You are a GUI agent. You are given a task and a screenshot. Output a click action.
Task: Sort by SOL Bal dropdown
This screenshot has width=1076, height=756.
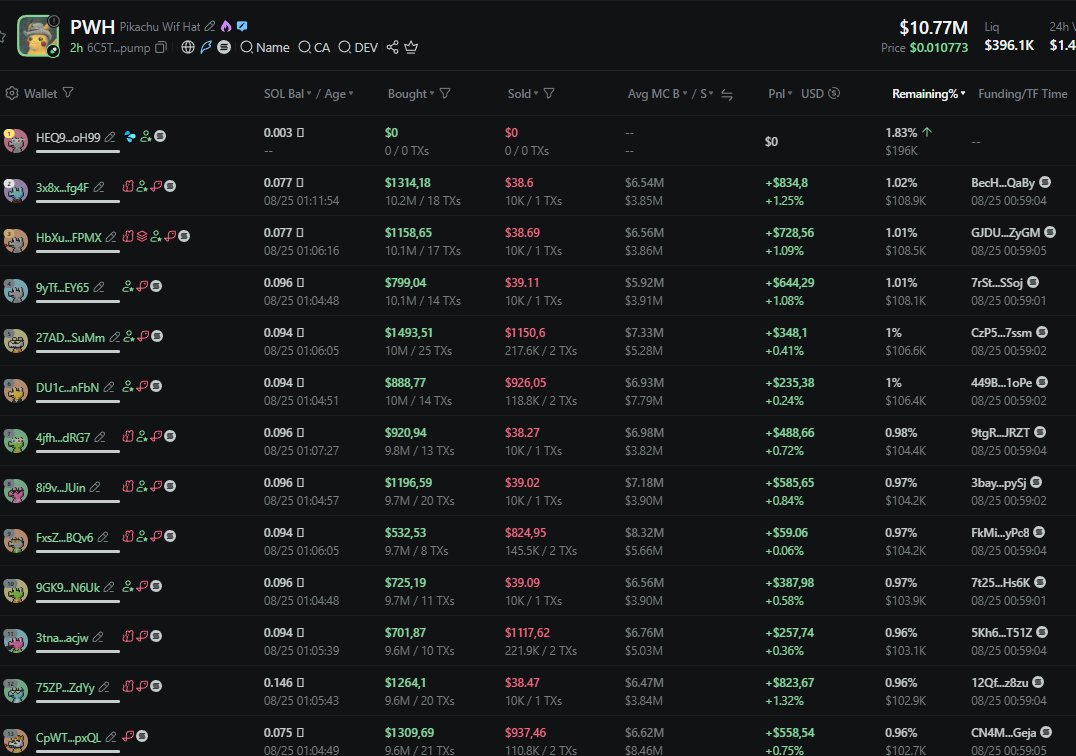[x=288, y=93]
